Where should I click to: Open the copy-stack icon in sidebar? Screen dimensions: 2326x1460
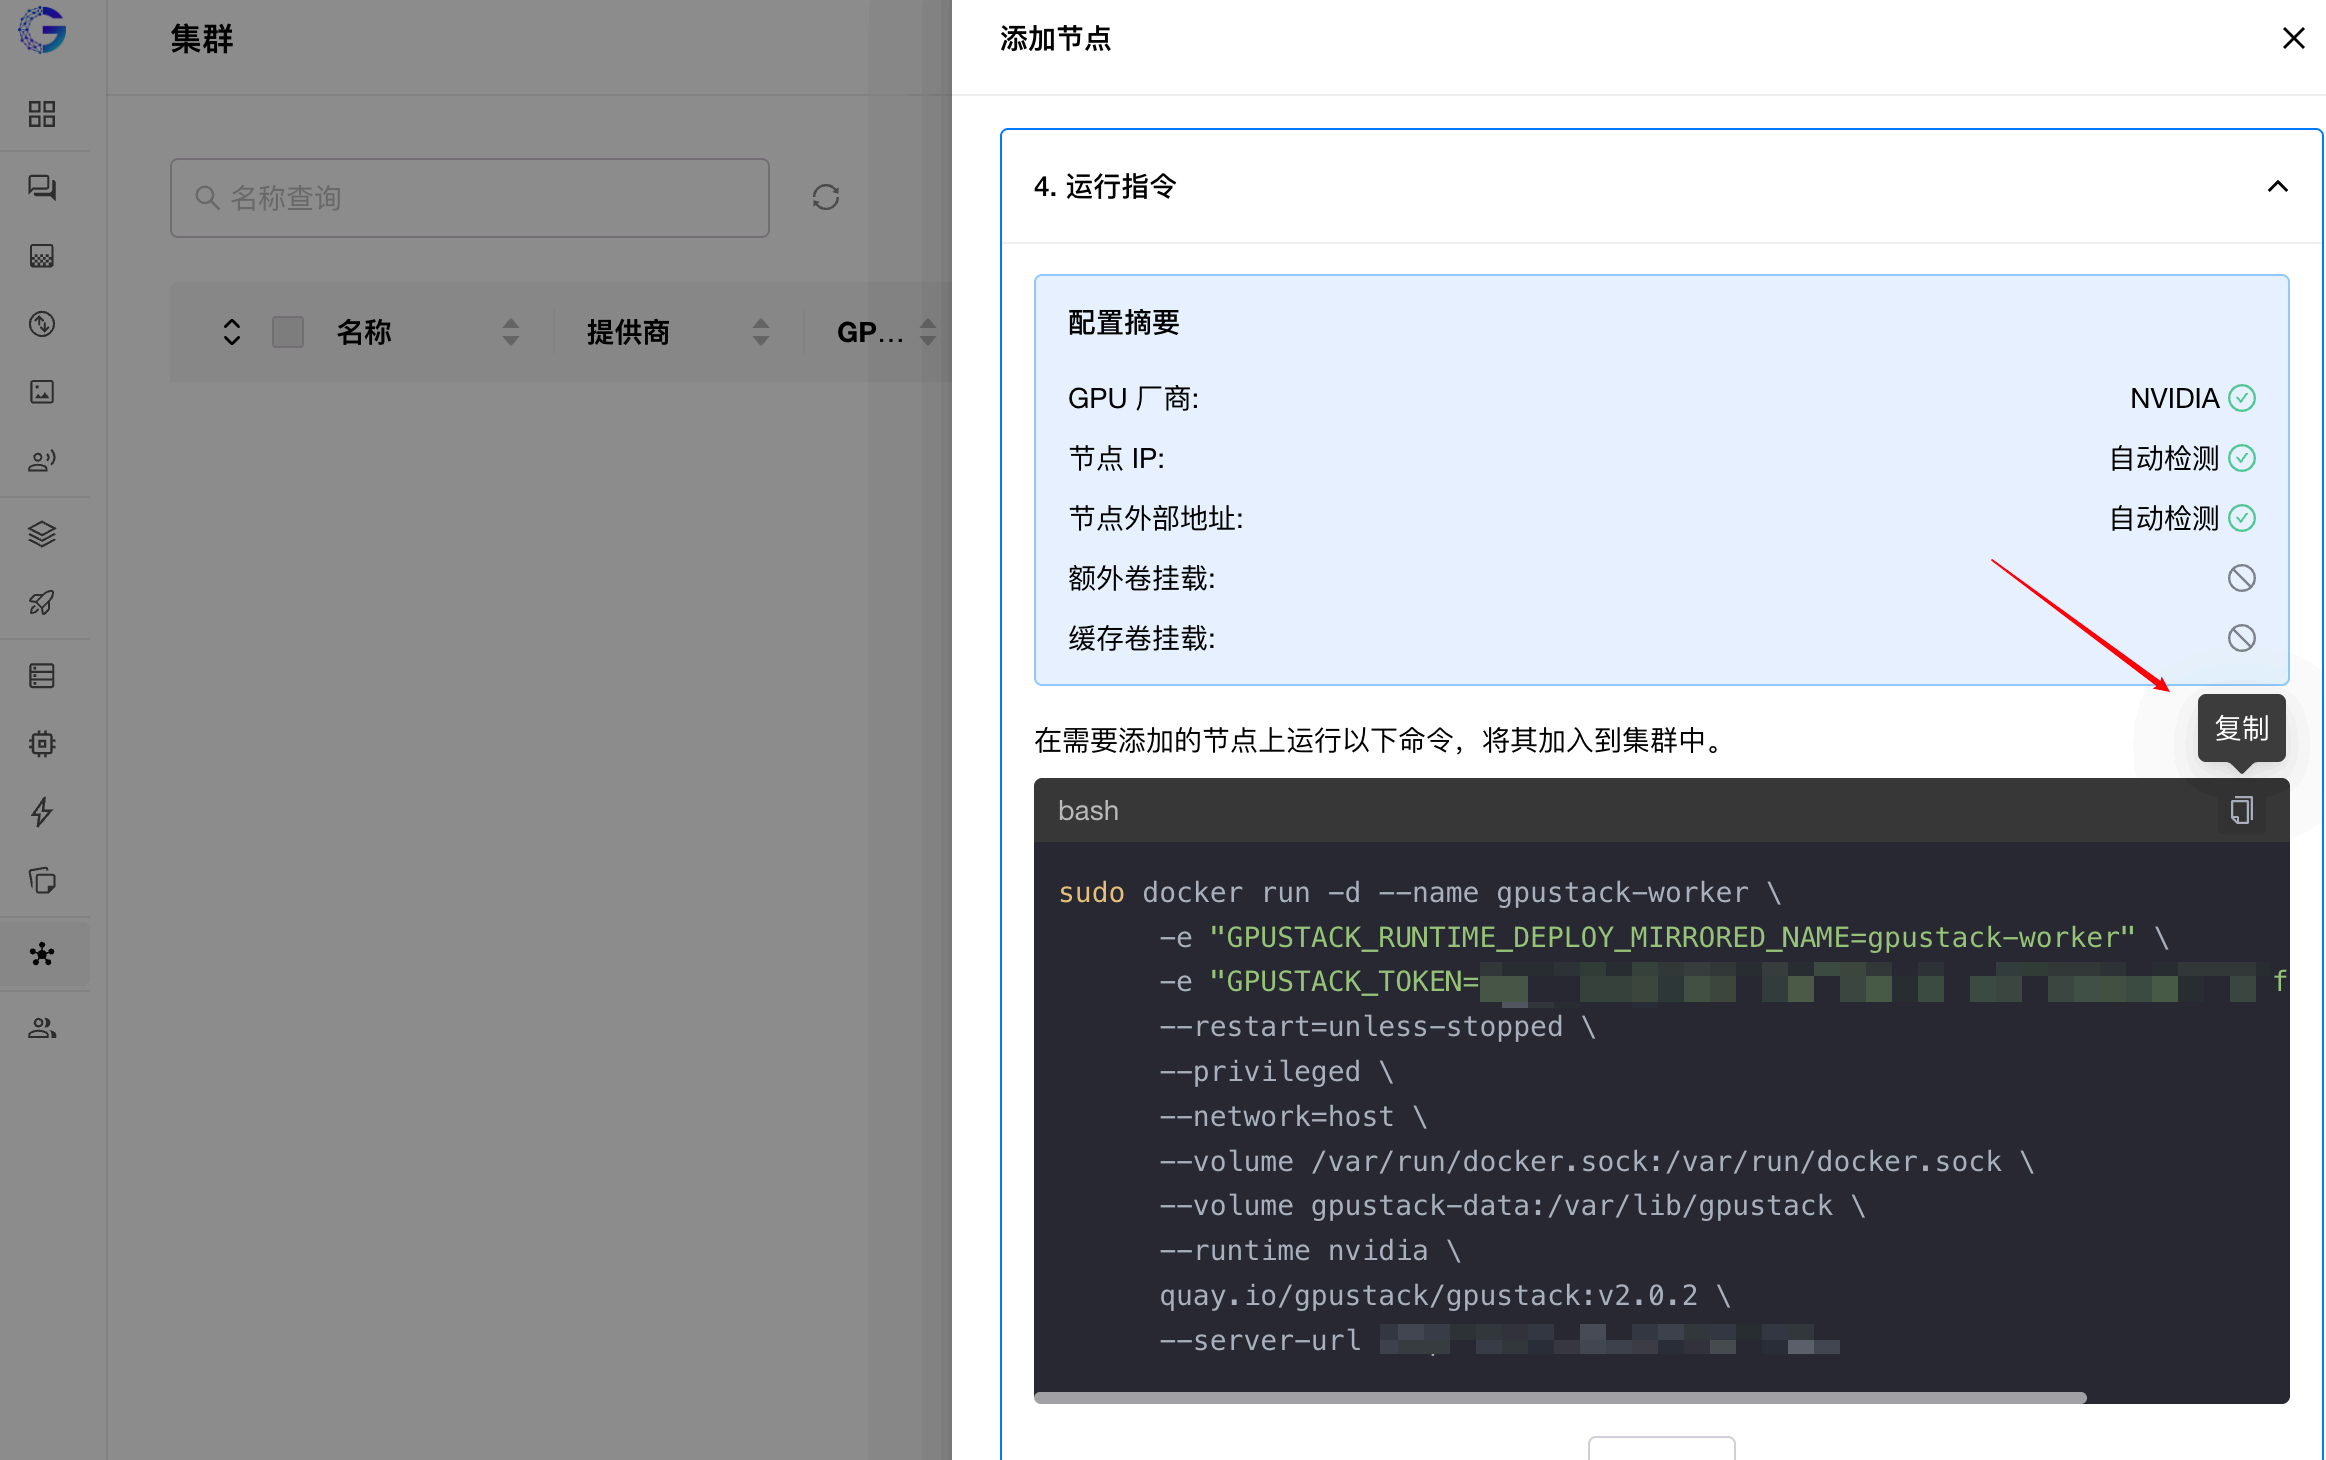(x=42, y=880)
